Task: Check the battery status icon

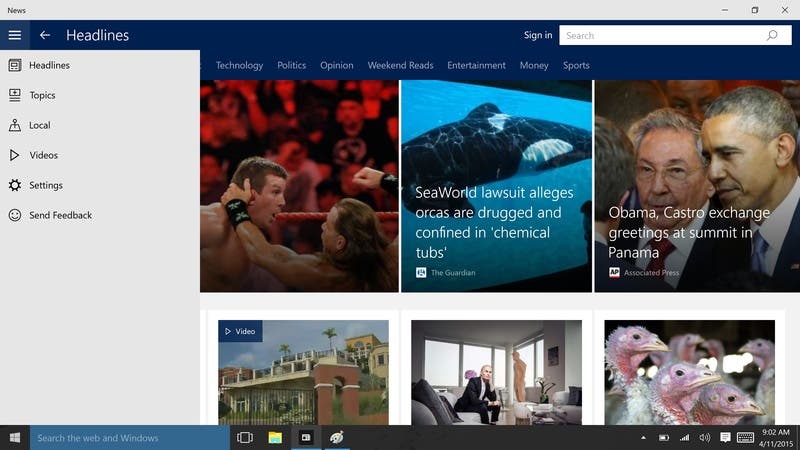Action: tap(664, 438)
